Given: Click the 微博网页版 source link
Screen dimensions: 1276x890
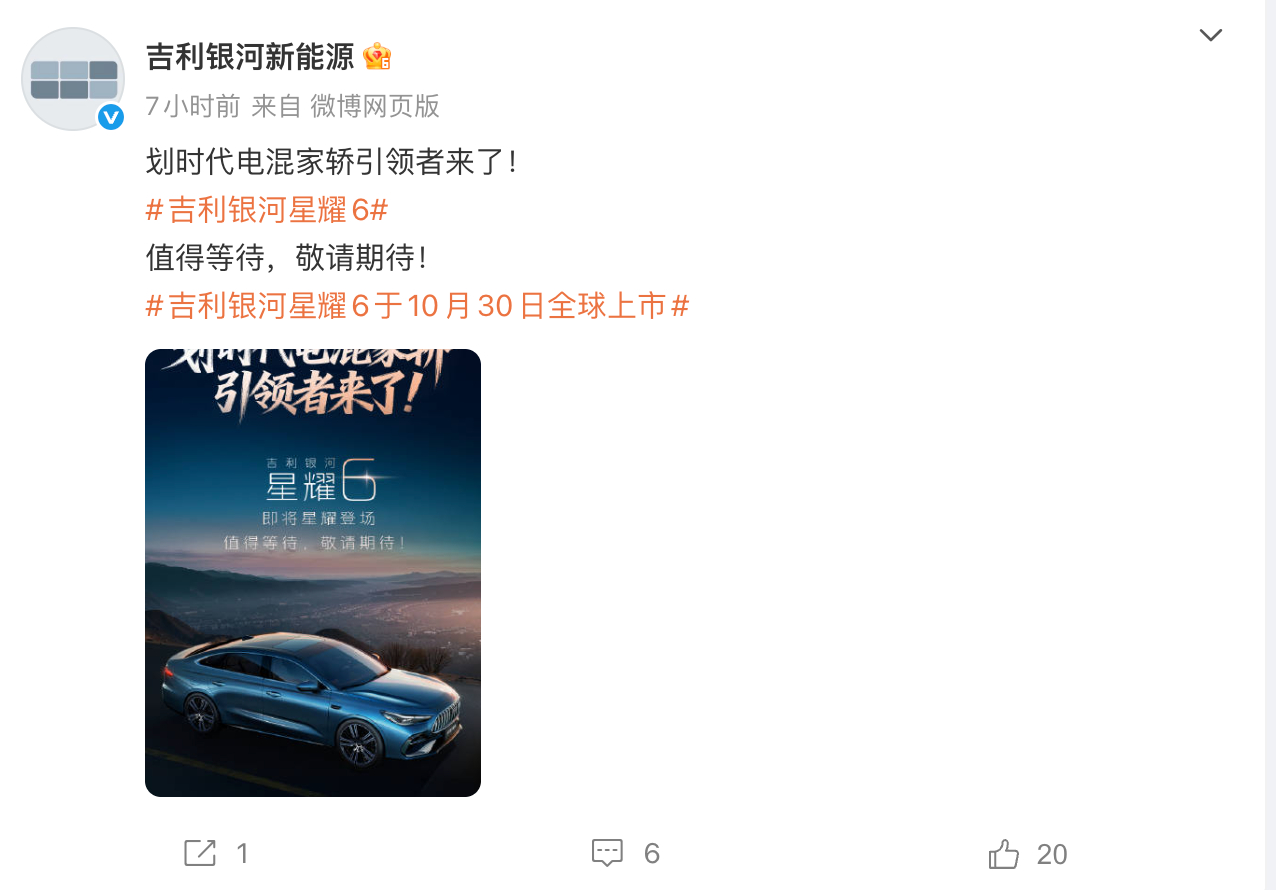Looking at the screenshot, I should (375, 106).
